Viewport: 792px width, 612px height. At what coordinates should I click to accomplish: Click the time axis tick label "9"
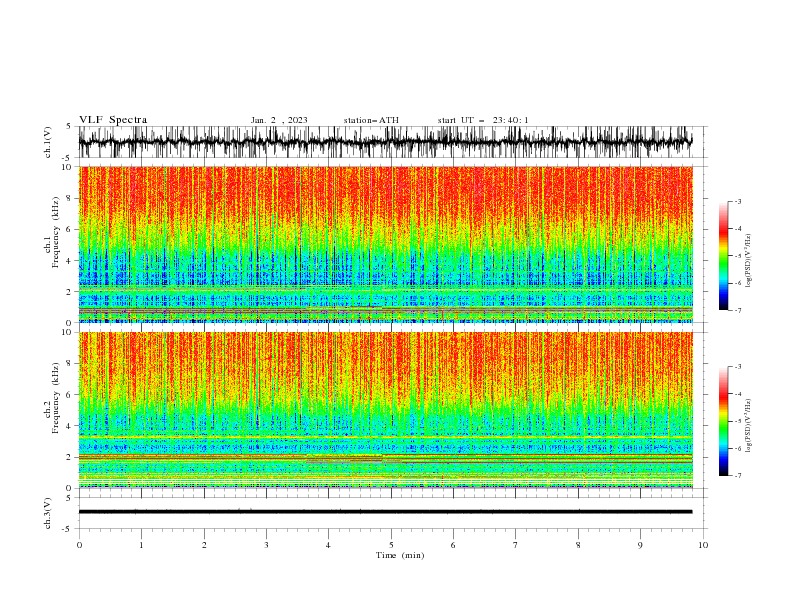coord(640,545)
